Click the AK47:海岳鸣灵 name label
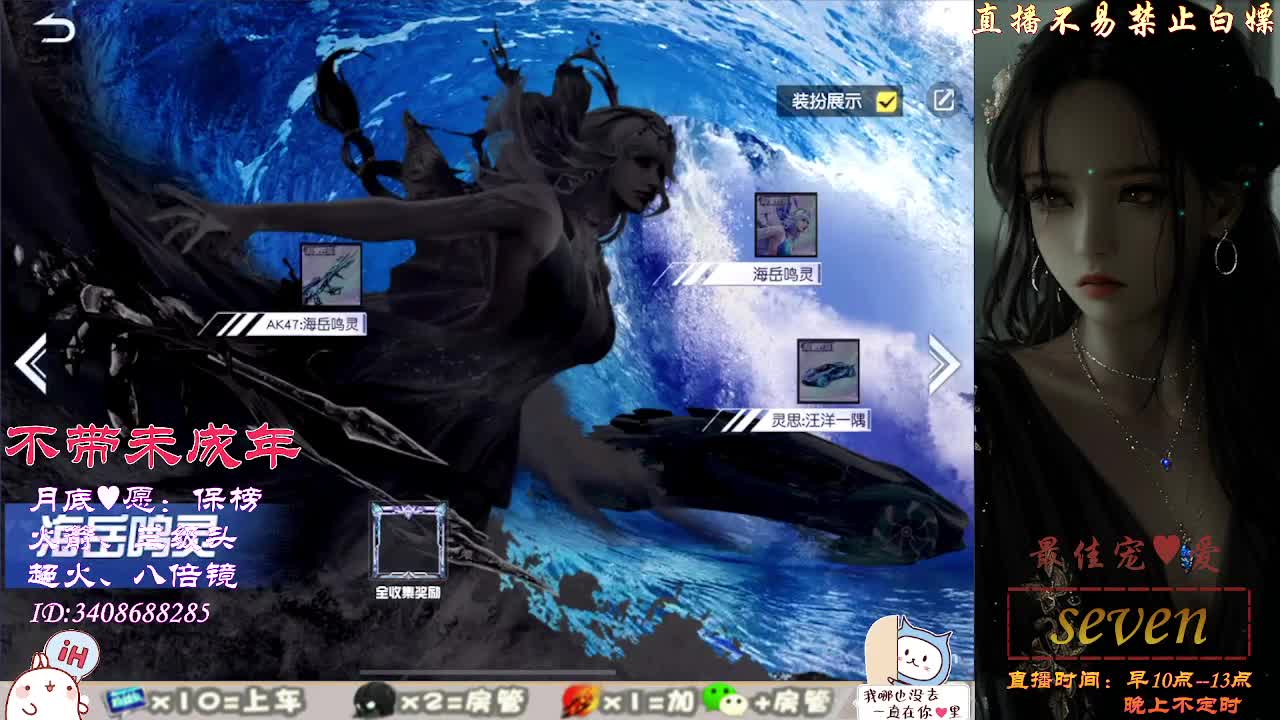Image resolution: width=1280 pixels, height=720 pixels. tap(312, 324)
